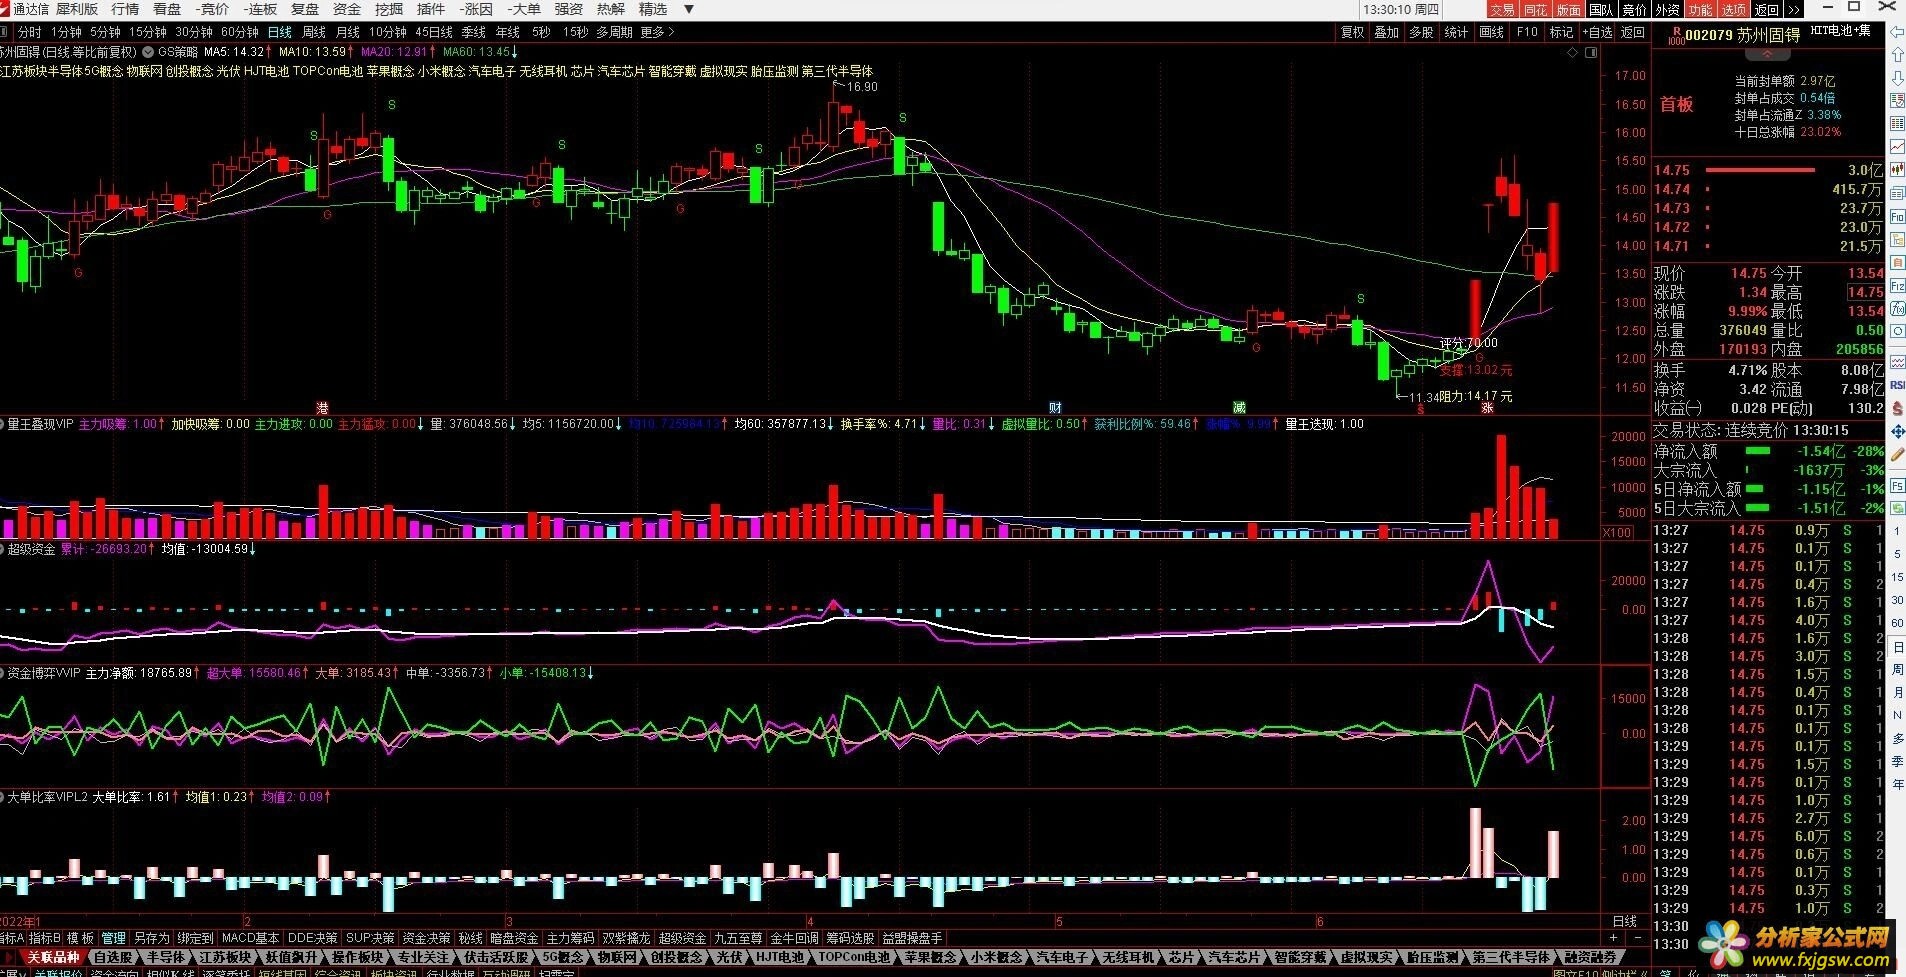Click the wavy indicator chart icon in sidebar
The width and height of the screenshot is (1906, 977).
pos(1898,362)
